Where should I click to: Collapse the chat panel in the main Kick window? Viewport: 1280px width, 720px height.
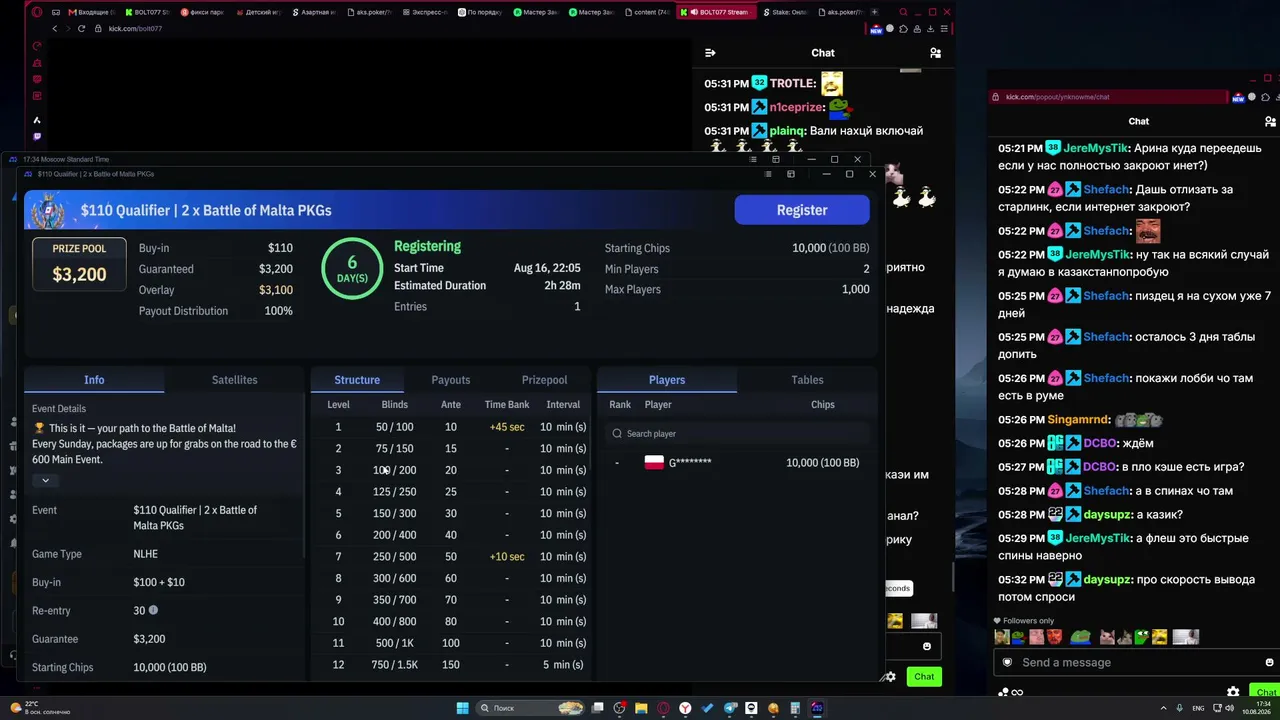[710, 53]
